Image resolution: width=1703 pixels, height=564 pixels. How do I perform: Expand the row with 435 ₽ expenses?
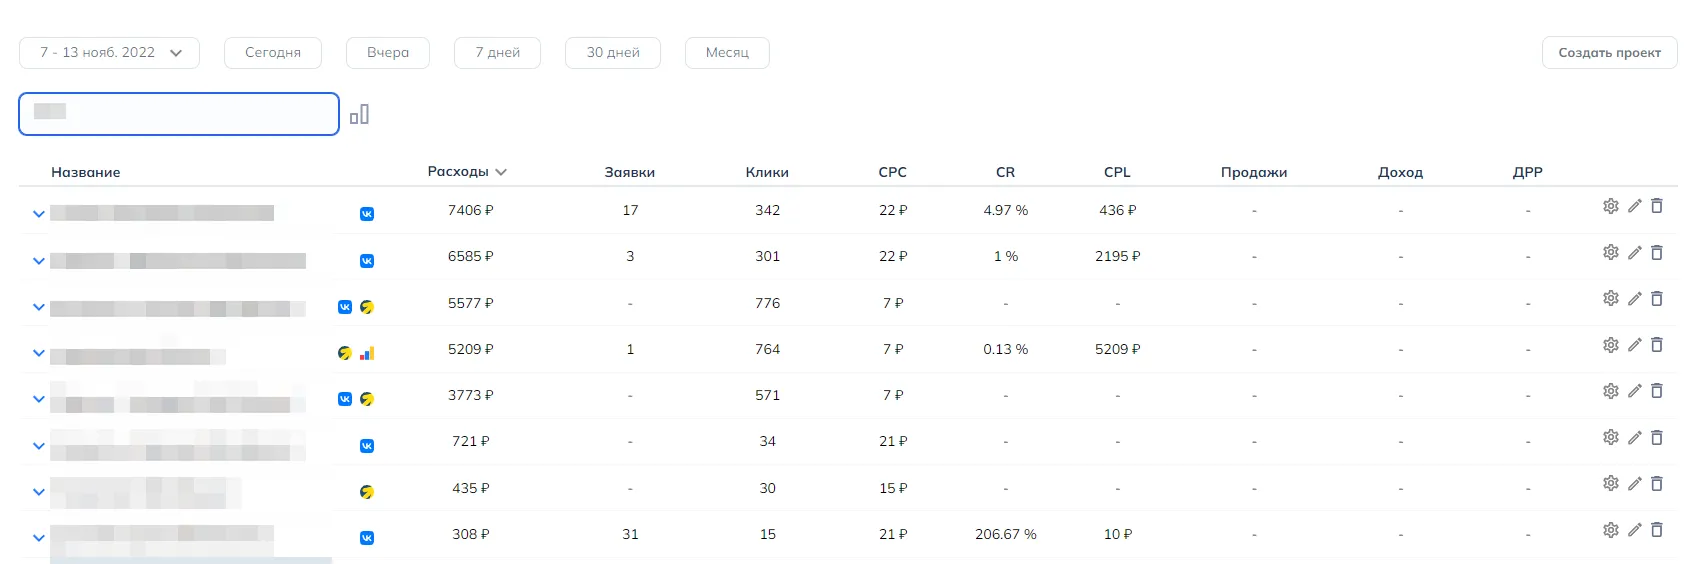[39, 492]
